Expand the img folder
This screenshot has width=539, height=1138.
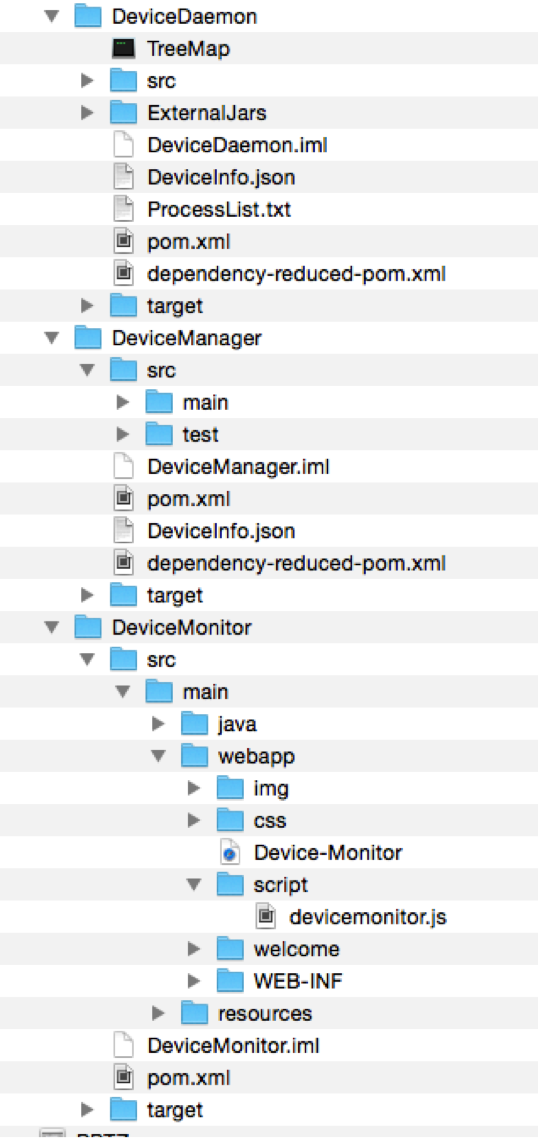(x=194, y=787)
